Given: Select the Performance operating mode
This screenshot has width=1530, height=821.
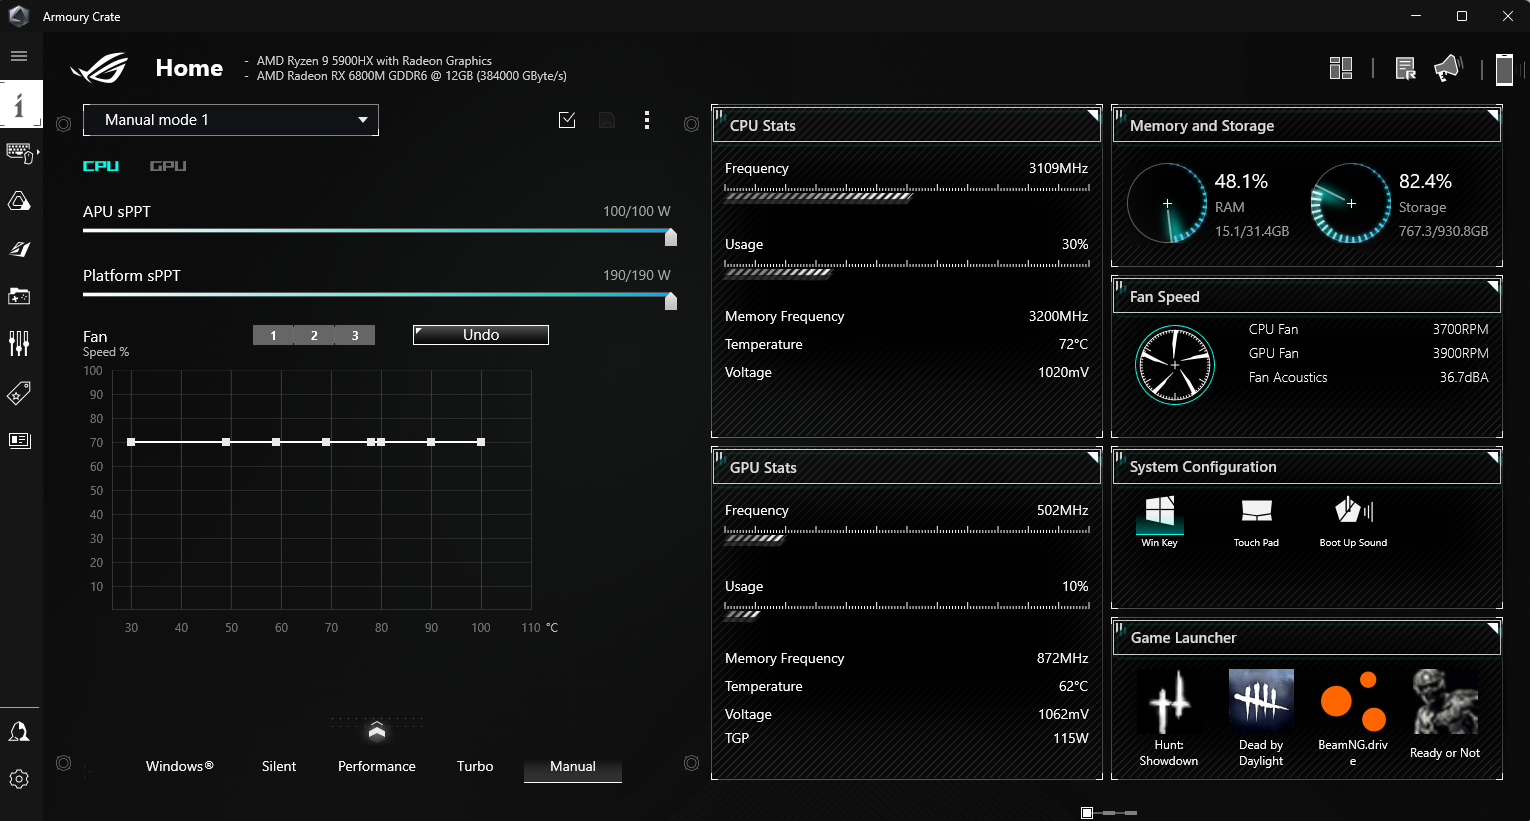Looking at the screenshot, I should click(377, 766).
